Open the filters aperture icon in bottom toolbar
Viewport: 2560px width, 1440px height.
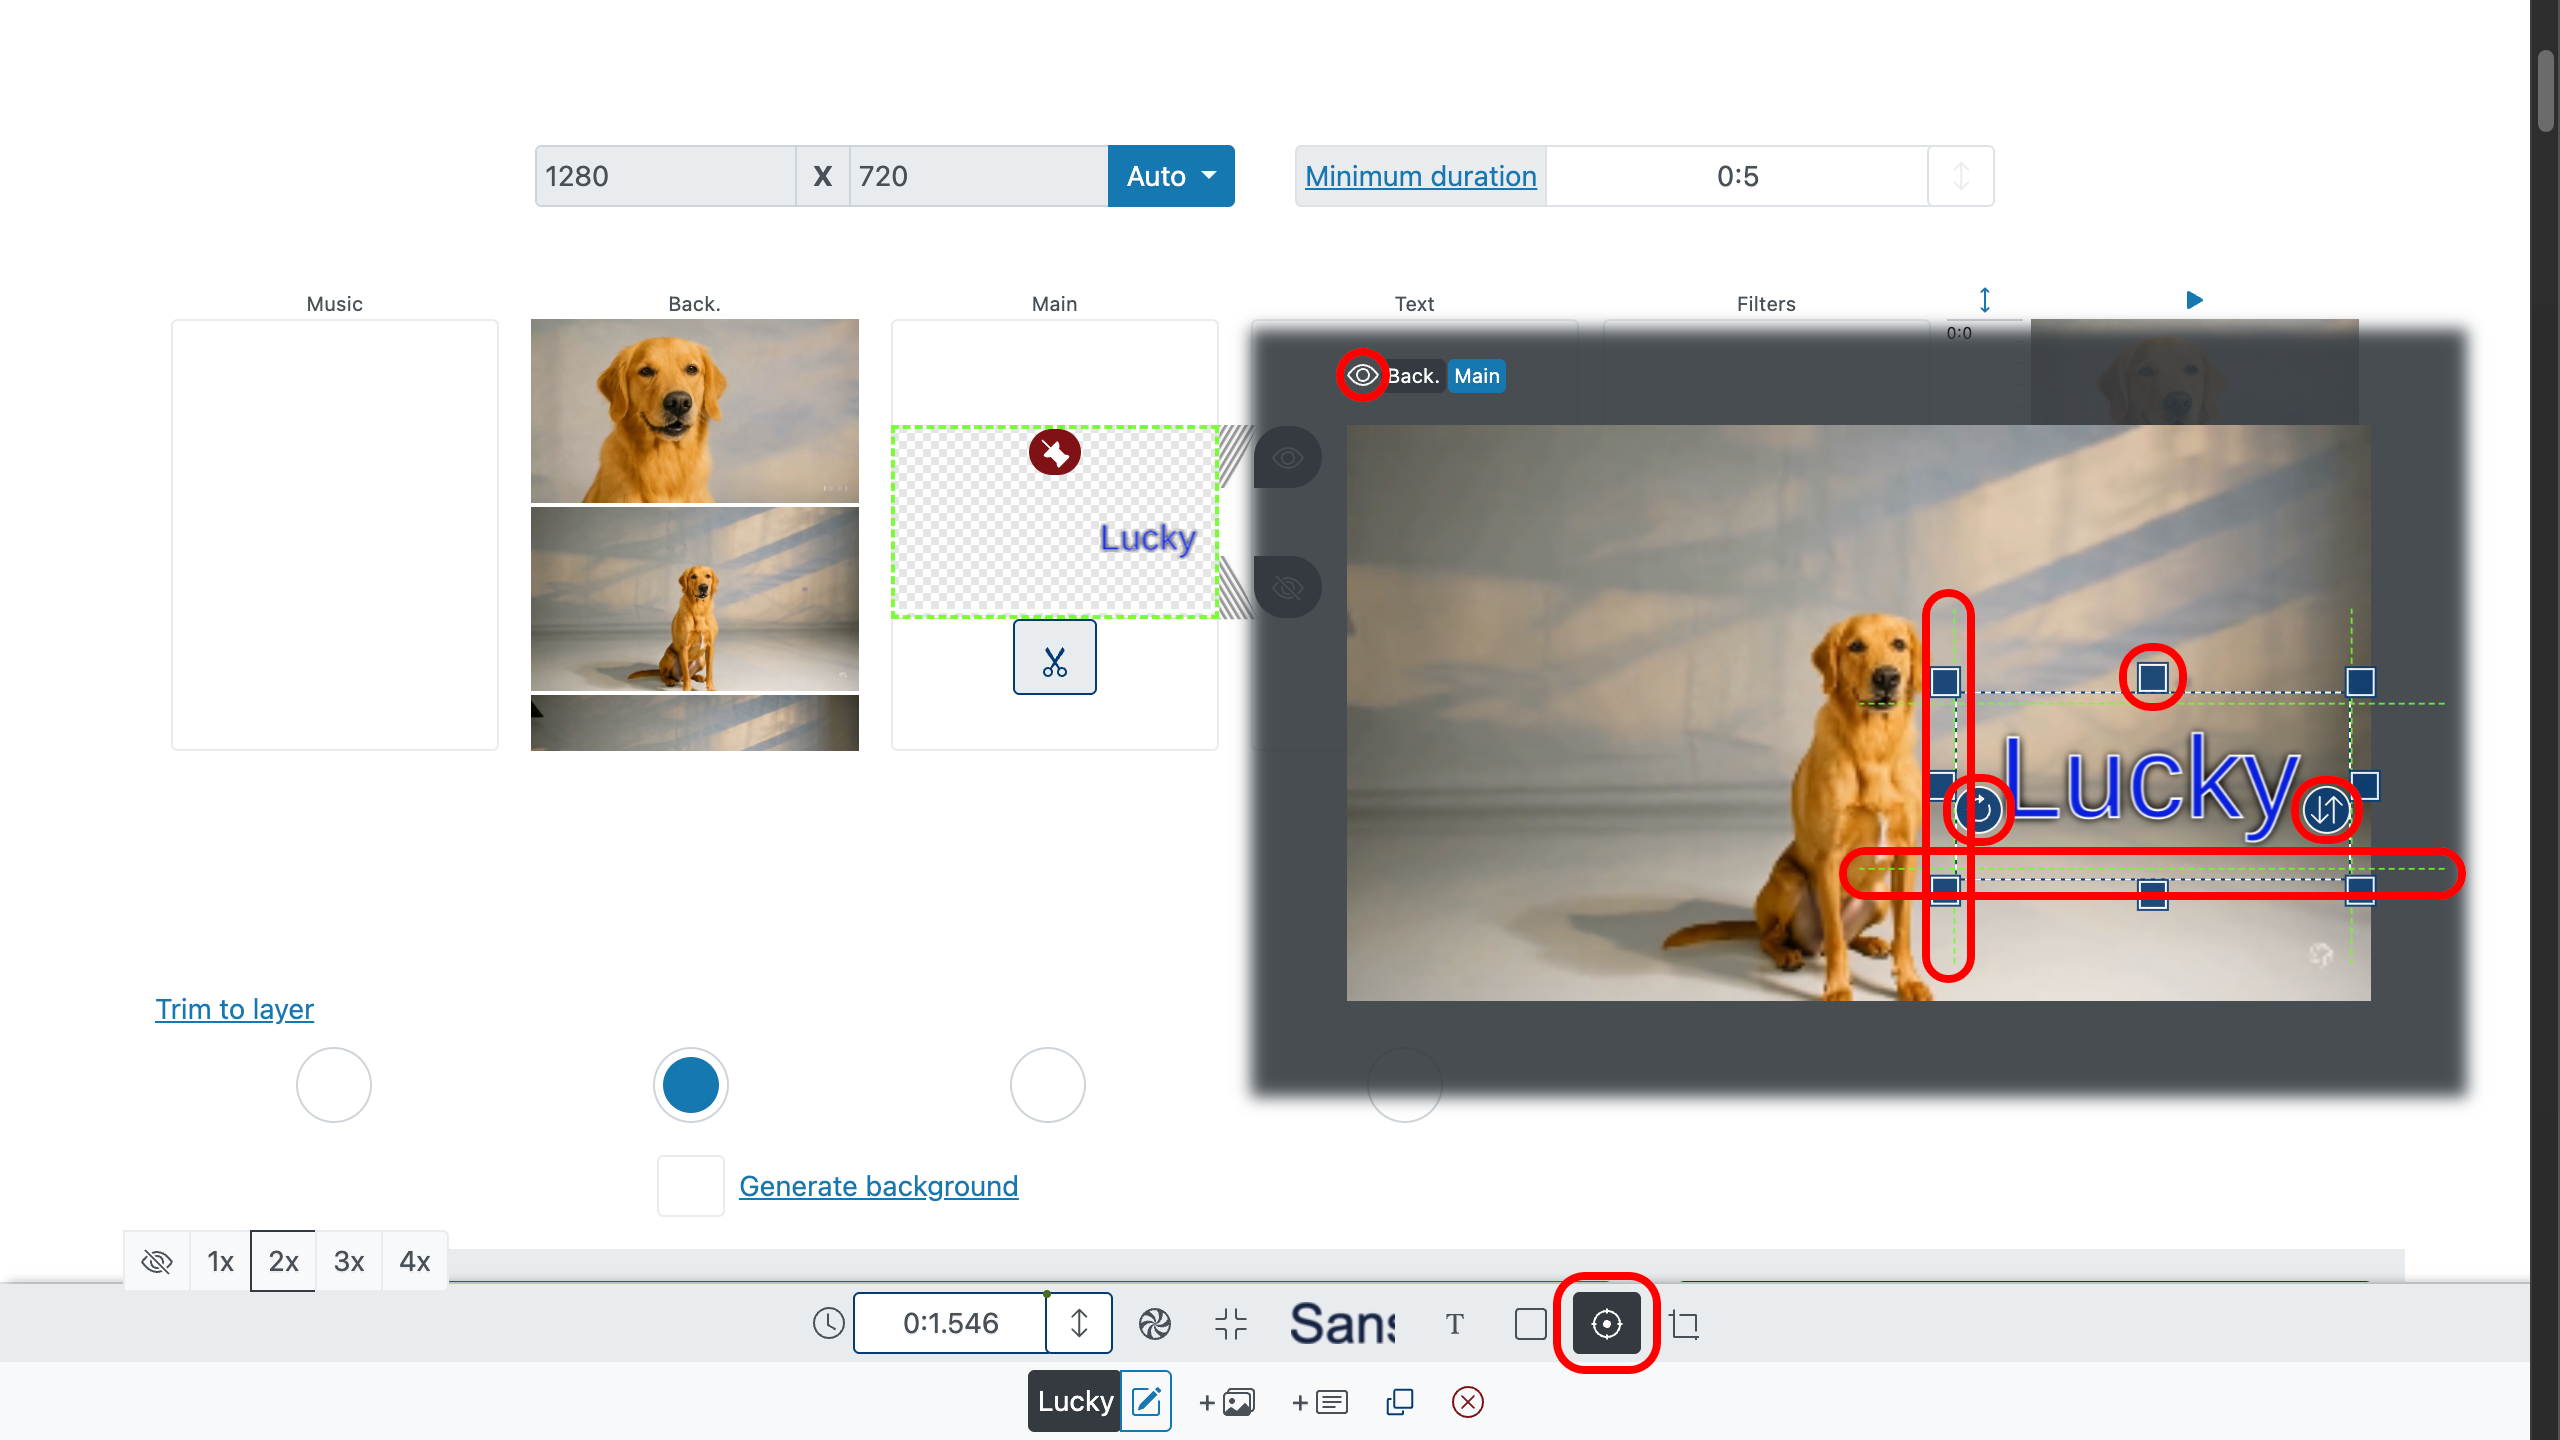tap(1155, 1323)
